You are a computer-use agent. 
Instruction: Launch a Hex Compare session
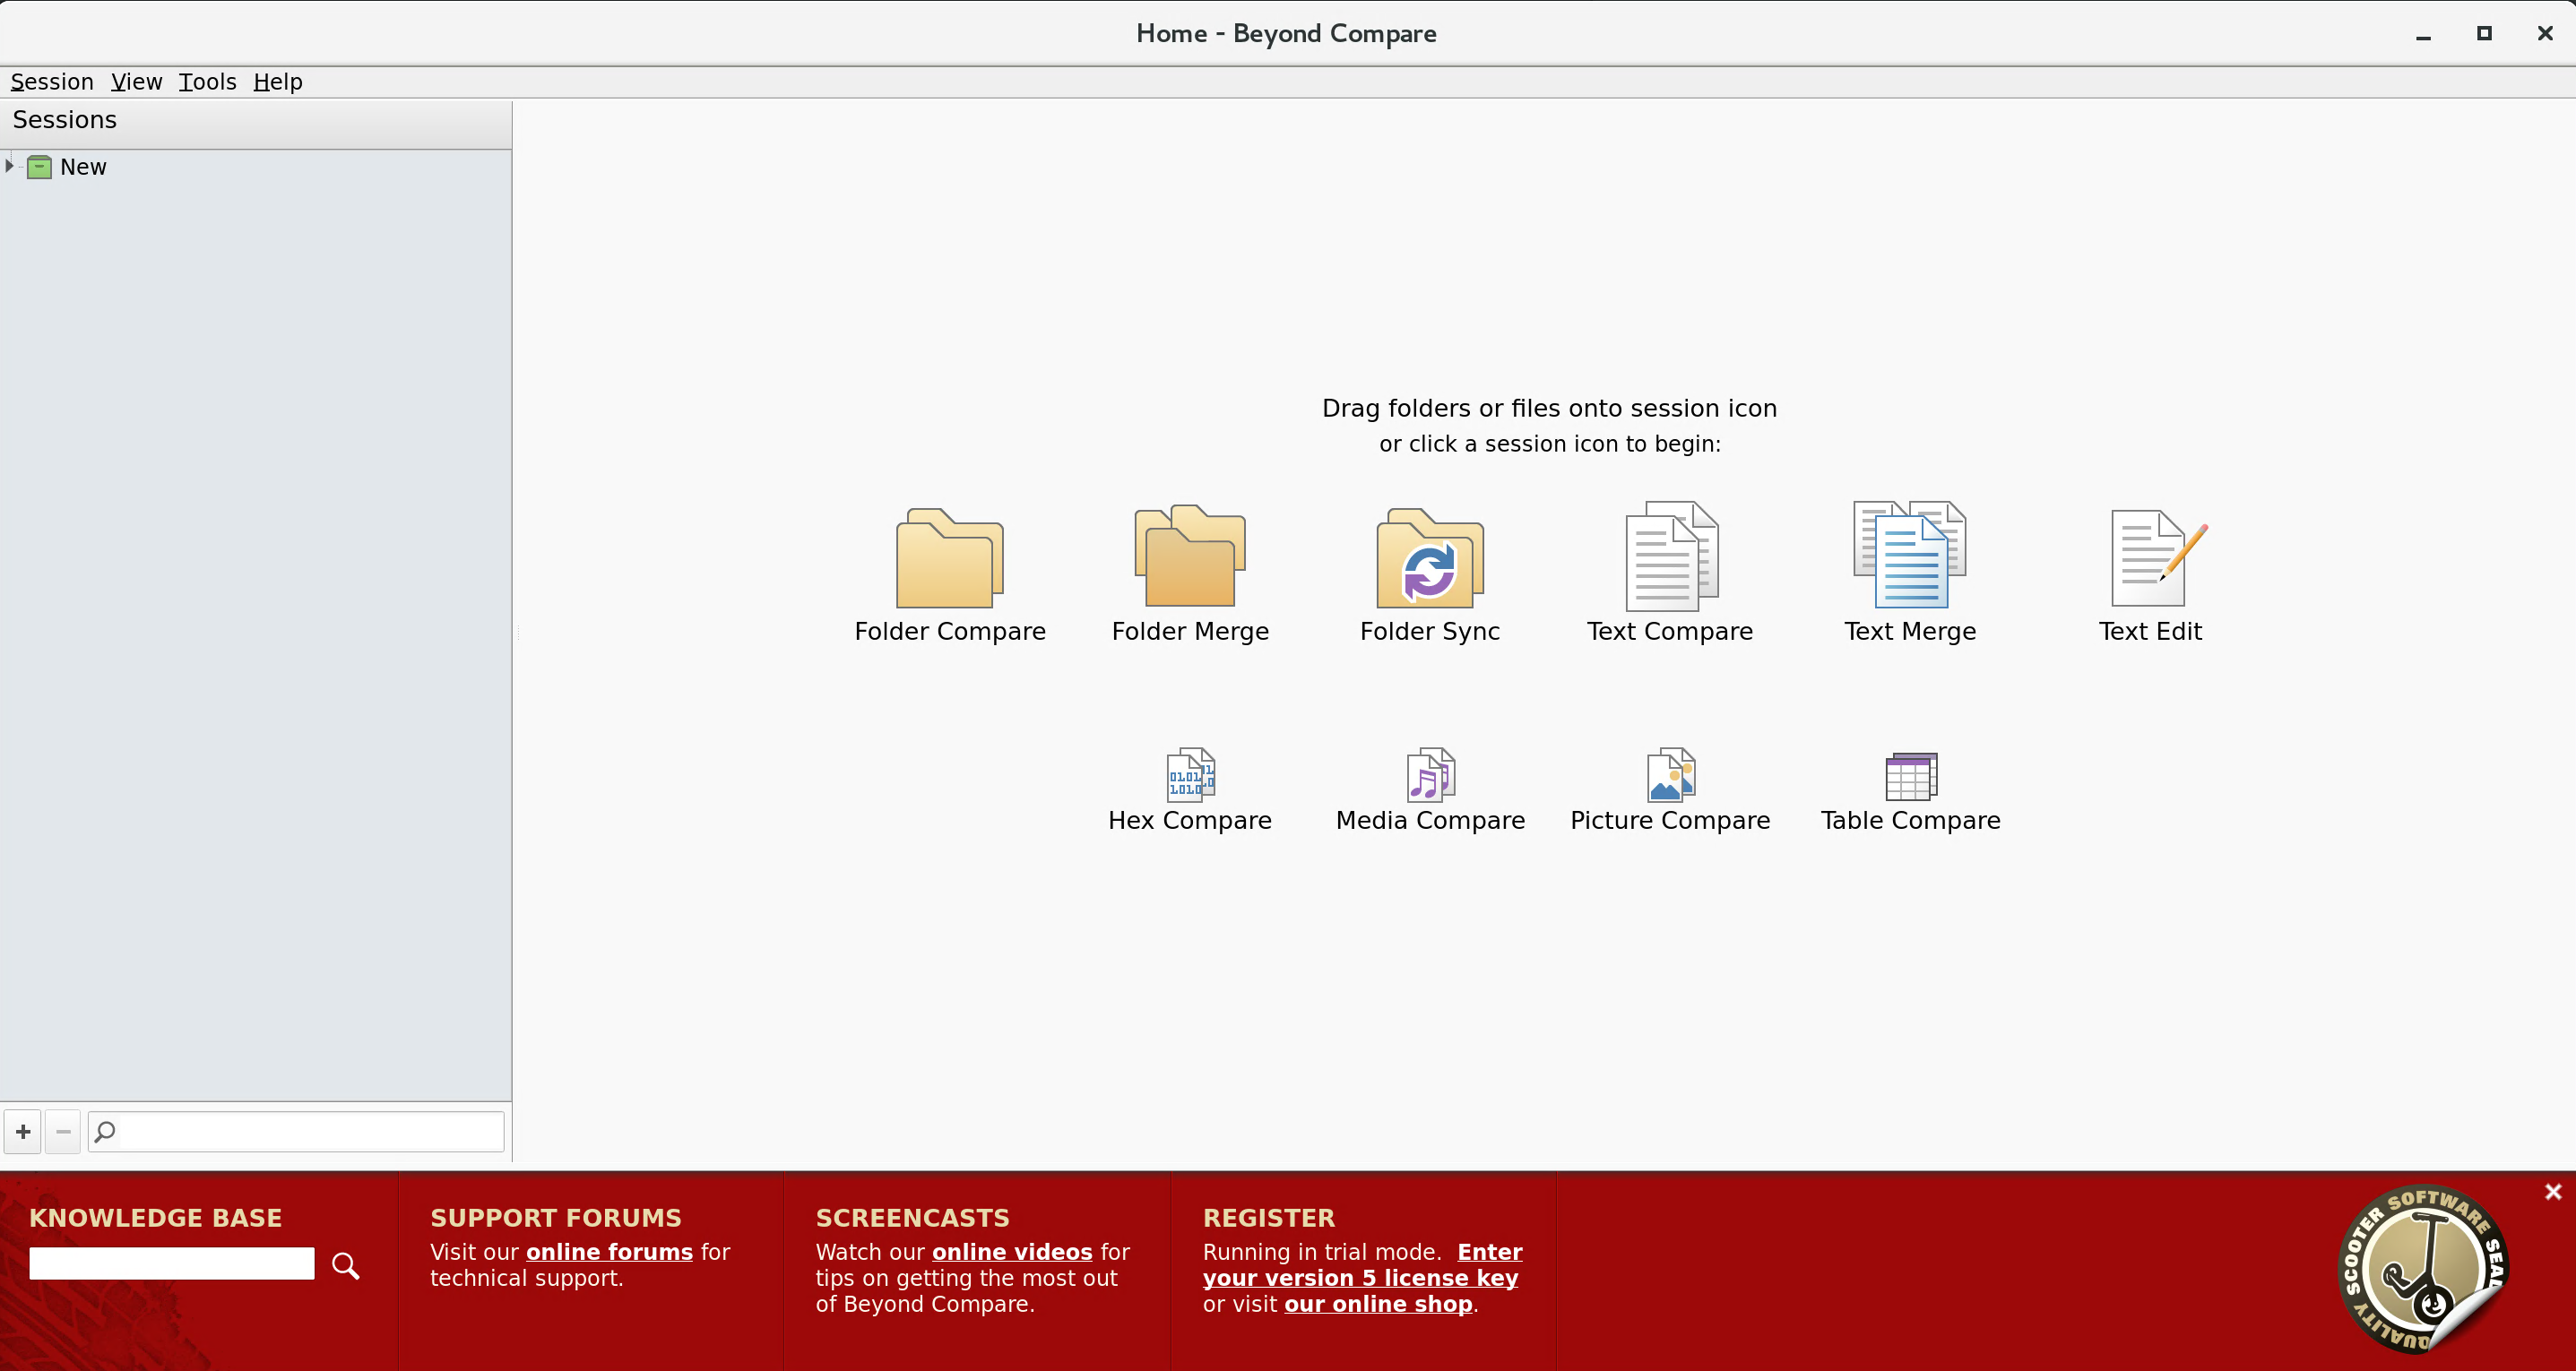(1190, 776)
